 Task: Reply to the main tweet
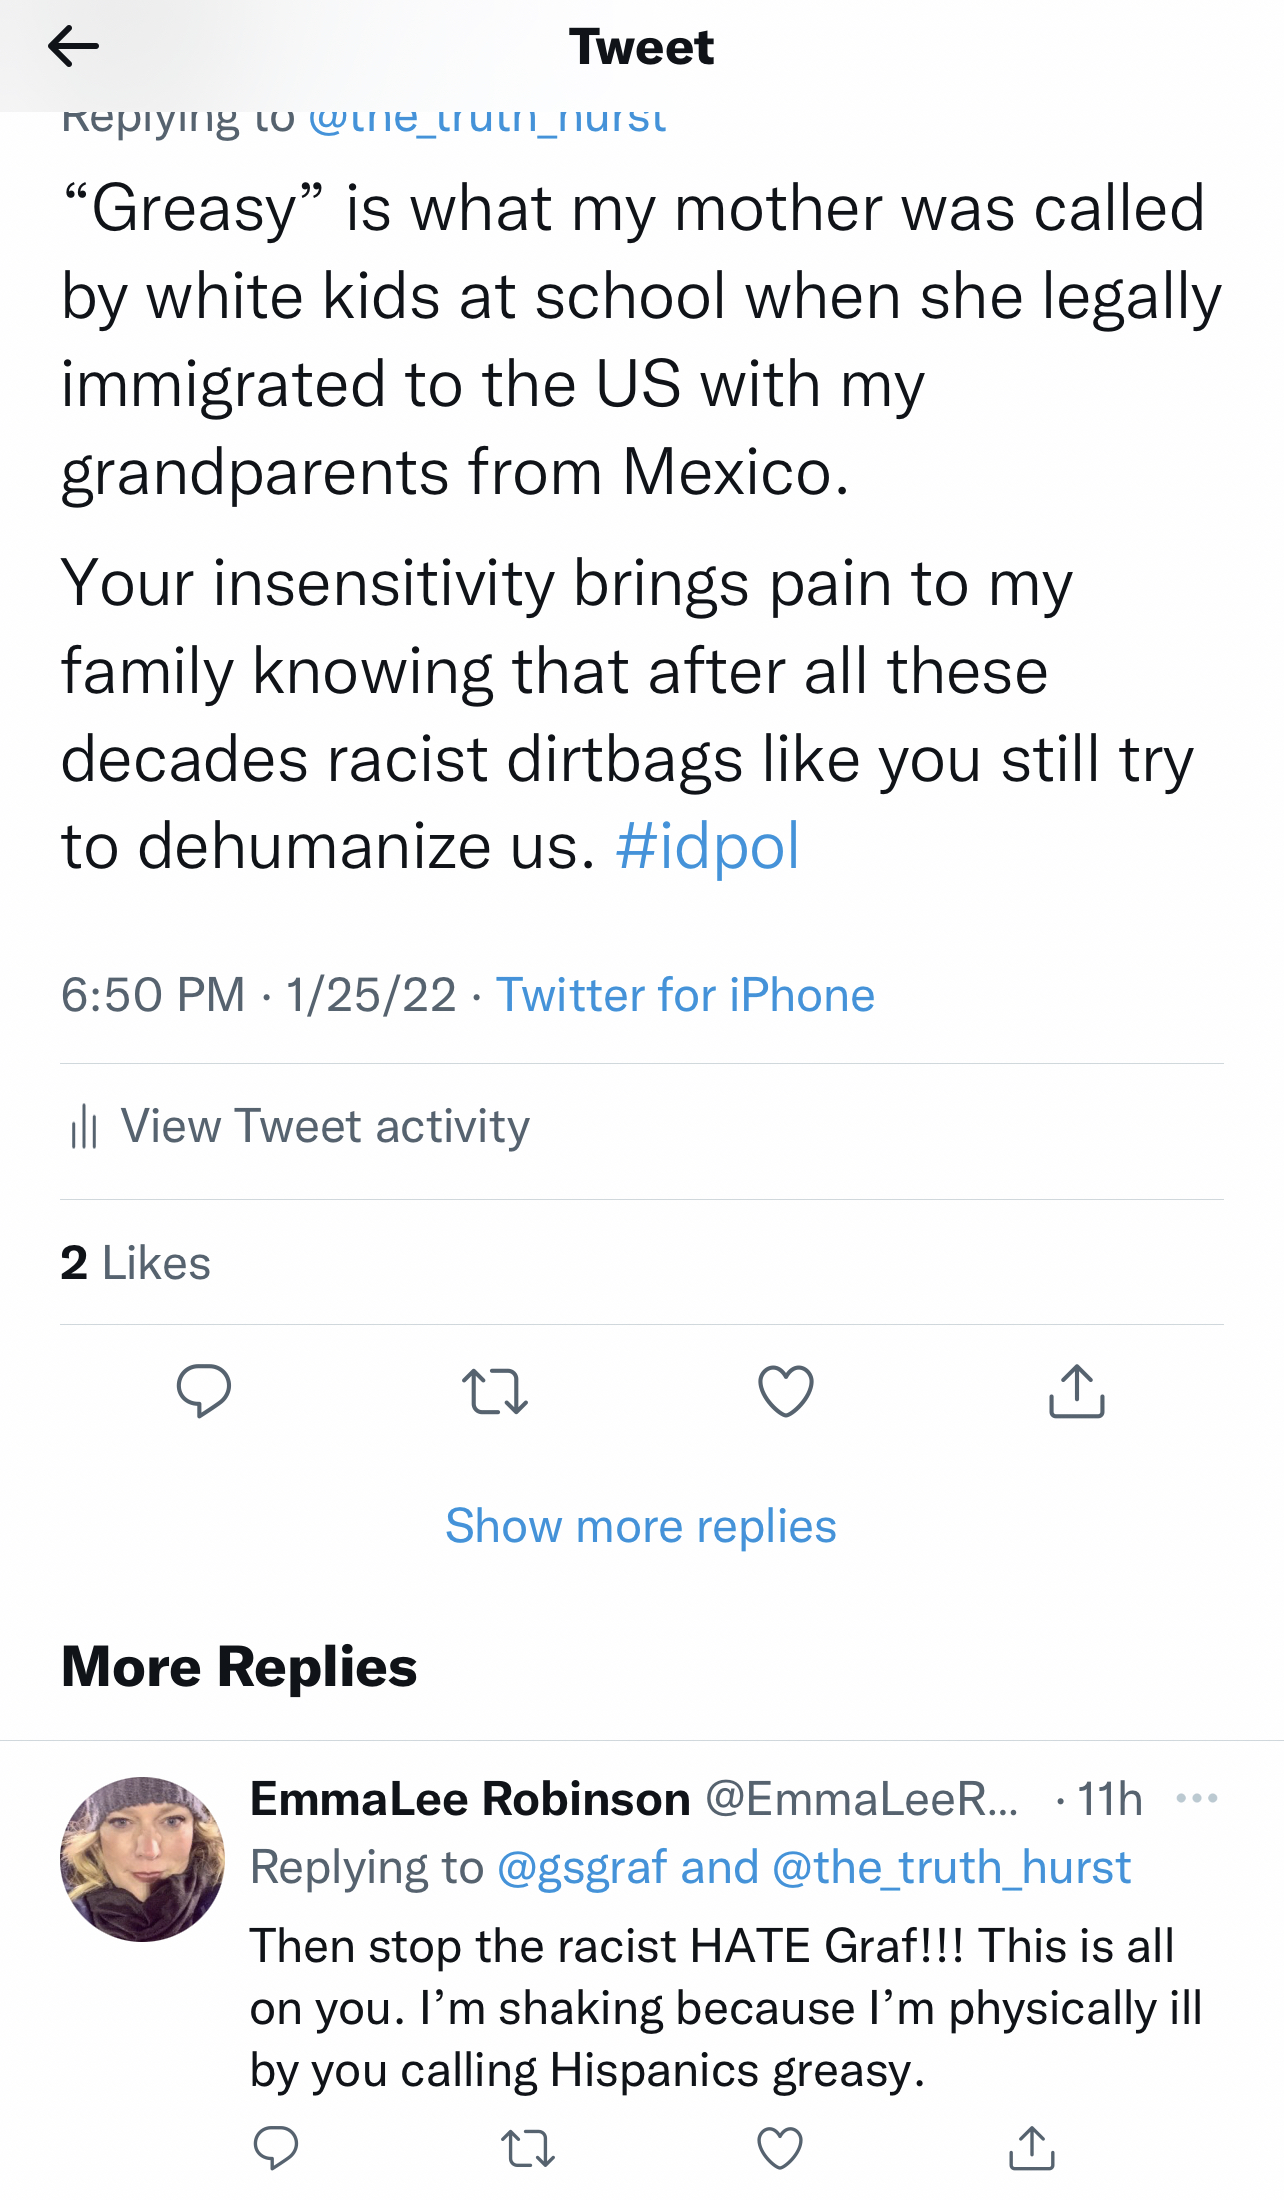(204, 1390)
